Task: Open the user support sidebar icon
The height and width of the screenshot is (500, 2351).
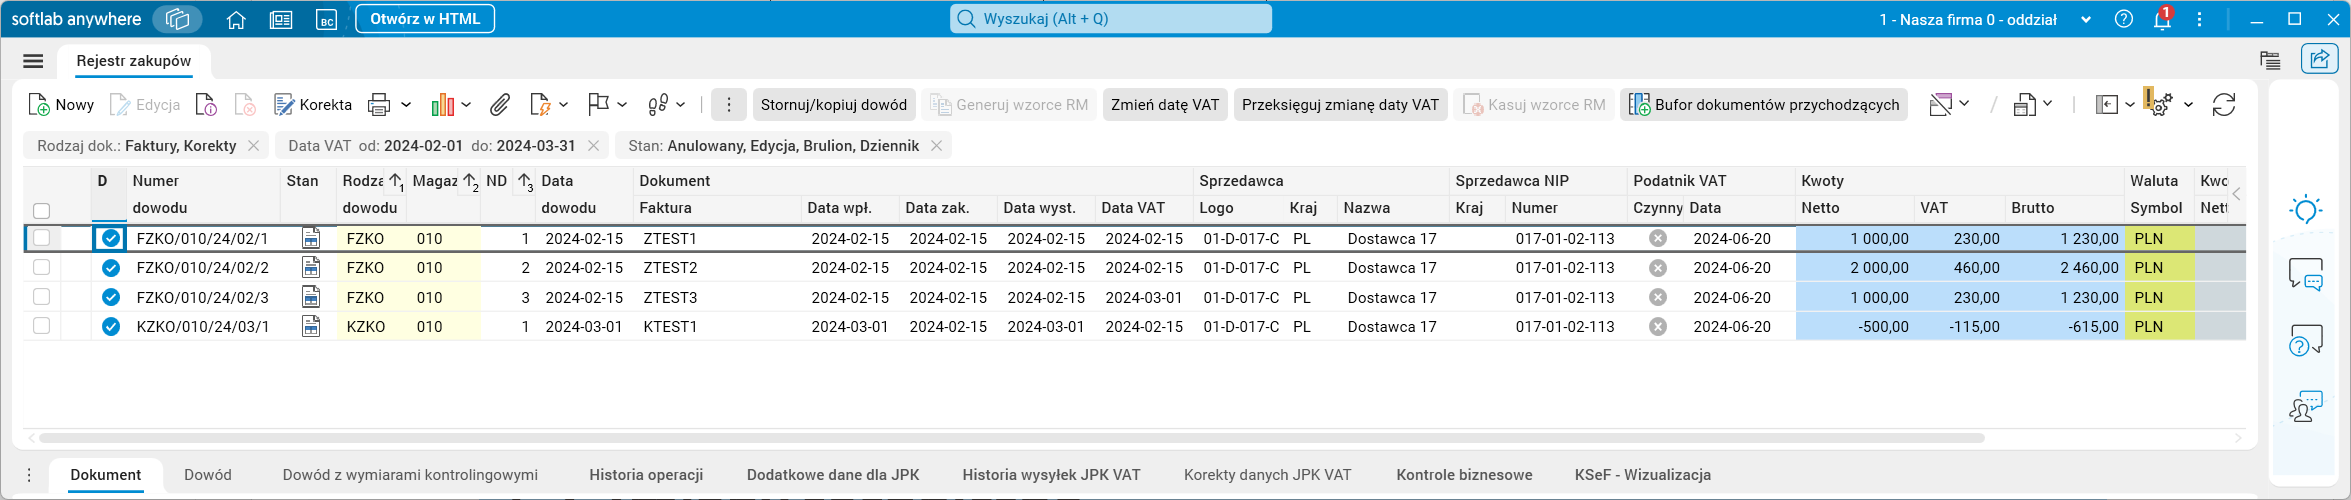Action: (x=2306, y=406)
